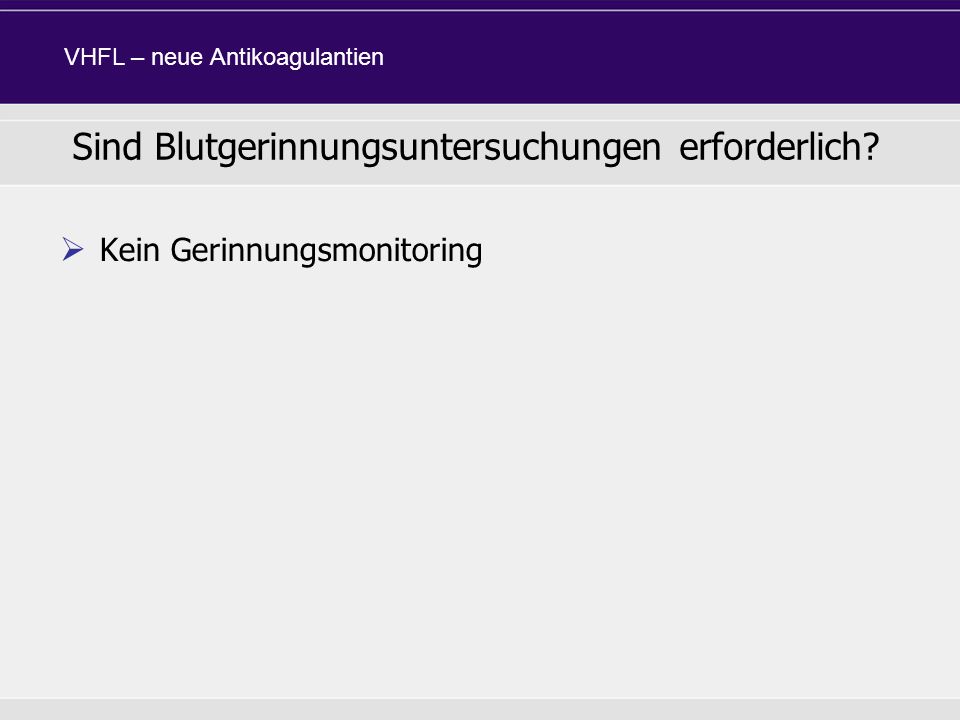
Task: Click the thin light line atop the header
Action: tap(480, 10)
